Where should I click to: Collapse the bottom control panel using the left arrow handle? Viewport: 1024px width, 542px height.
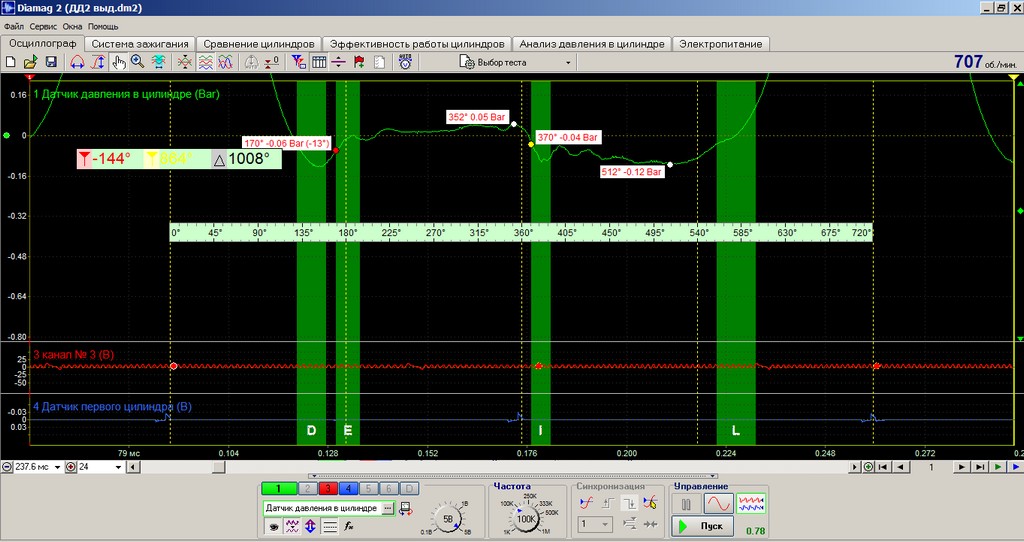313,476
